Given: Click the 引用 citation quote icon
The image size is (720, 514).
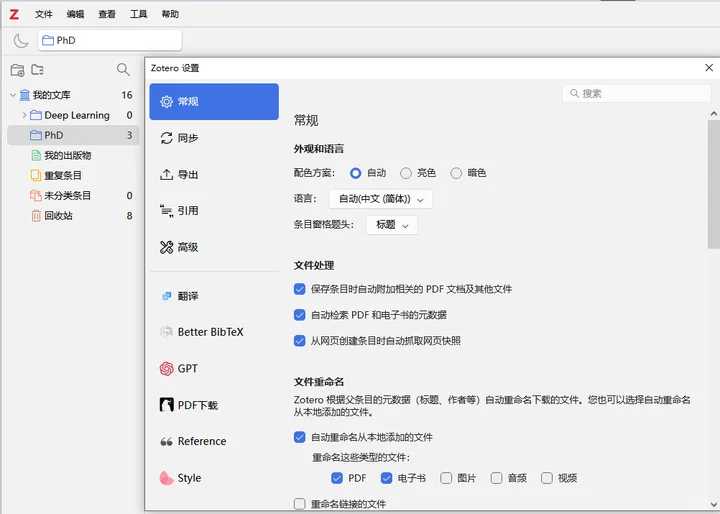Looking at the screenshot, I should pos(166,210).
